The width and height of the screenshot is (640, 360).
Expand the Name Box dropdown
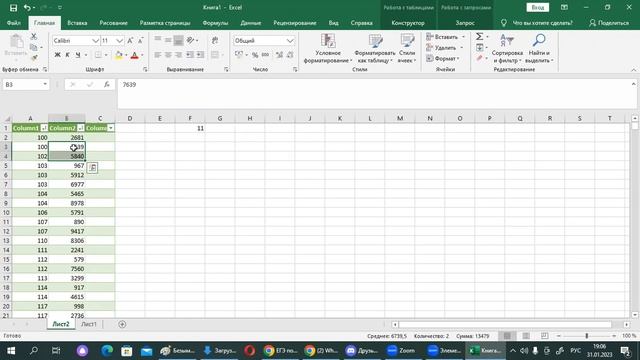[x=45, y=84]
